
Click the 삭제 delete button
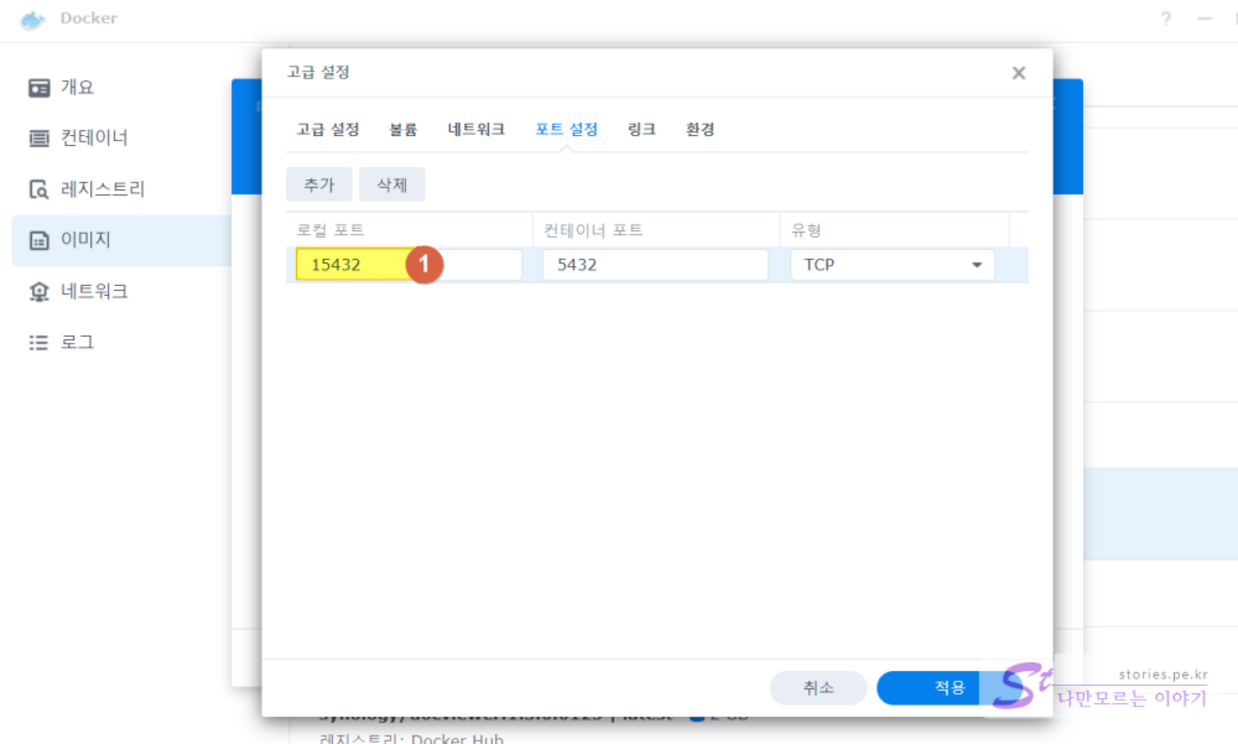click(392, 185)
